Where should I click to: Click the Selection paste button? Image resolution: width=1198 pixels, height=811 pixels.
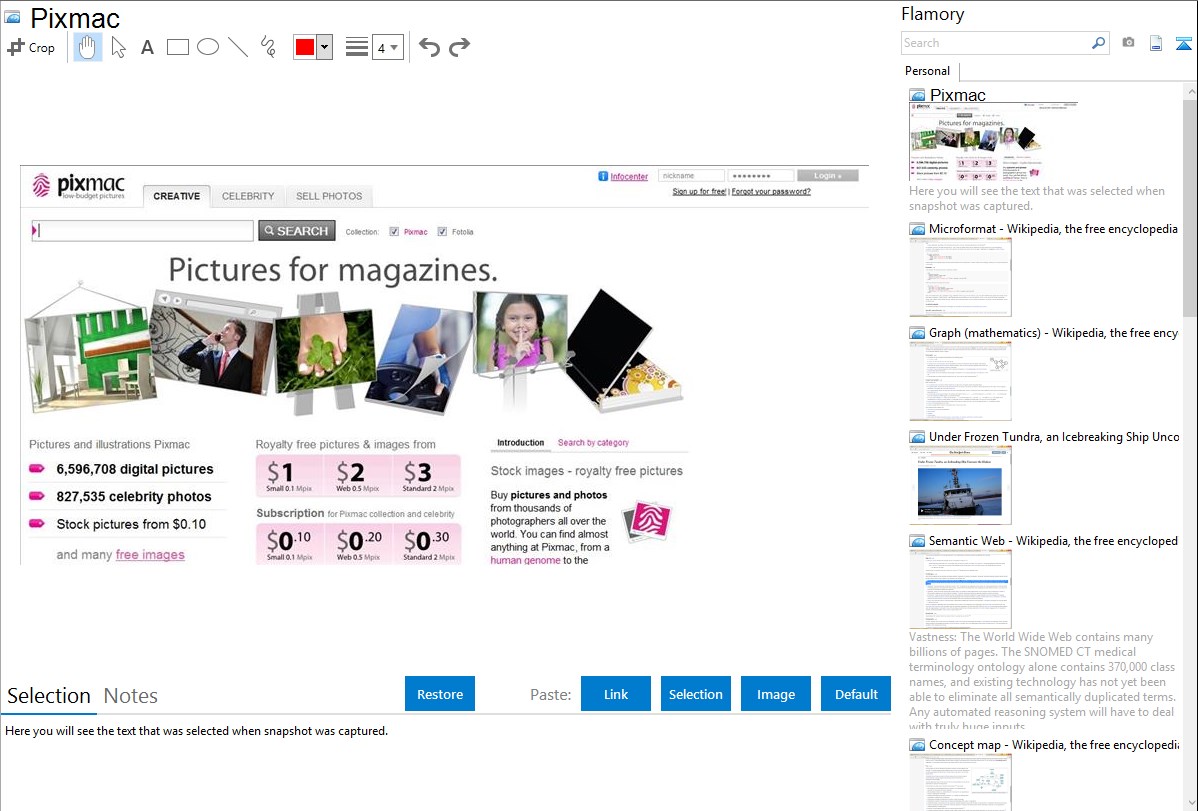coord(696,694)
